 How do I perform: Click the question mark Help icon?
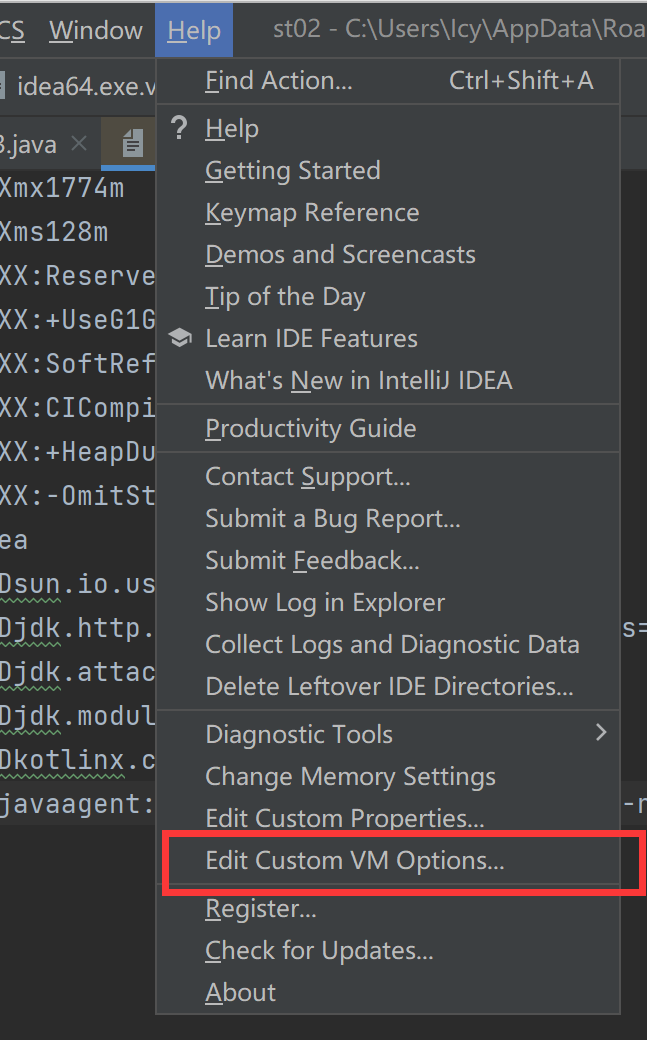180,128
